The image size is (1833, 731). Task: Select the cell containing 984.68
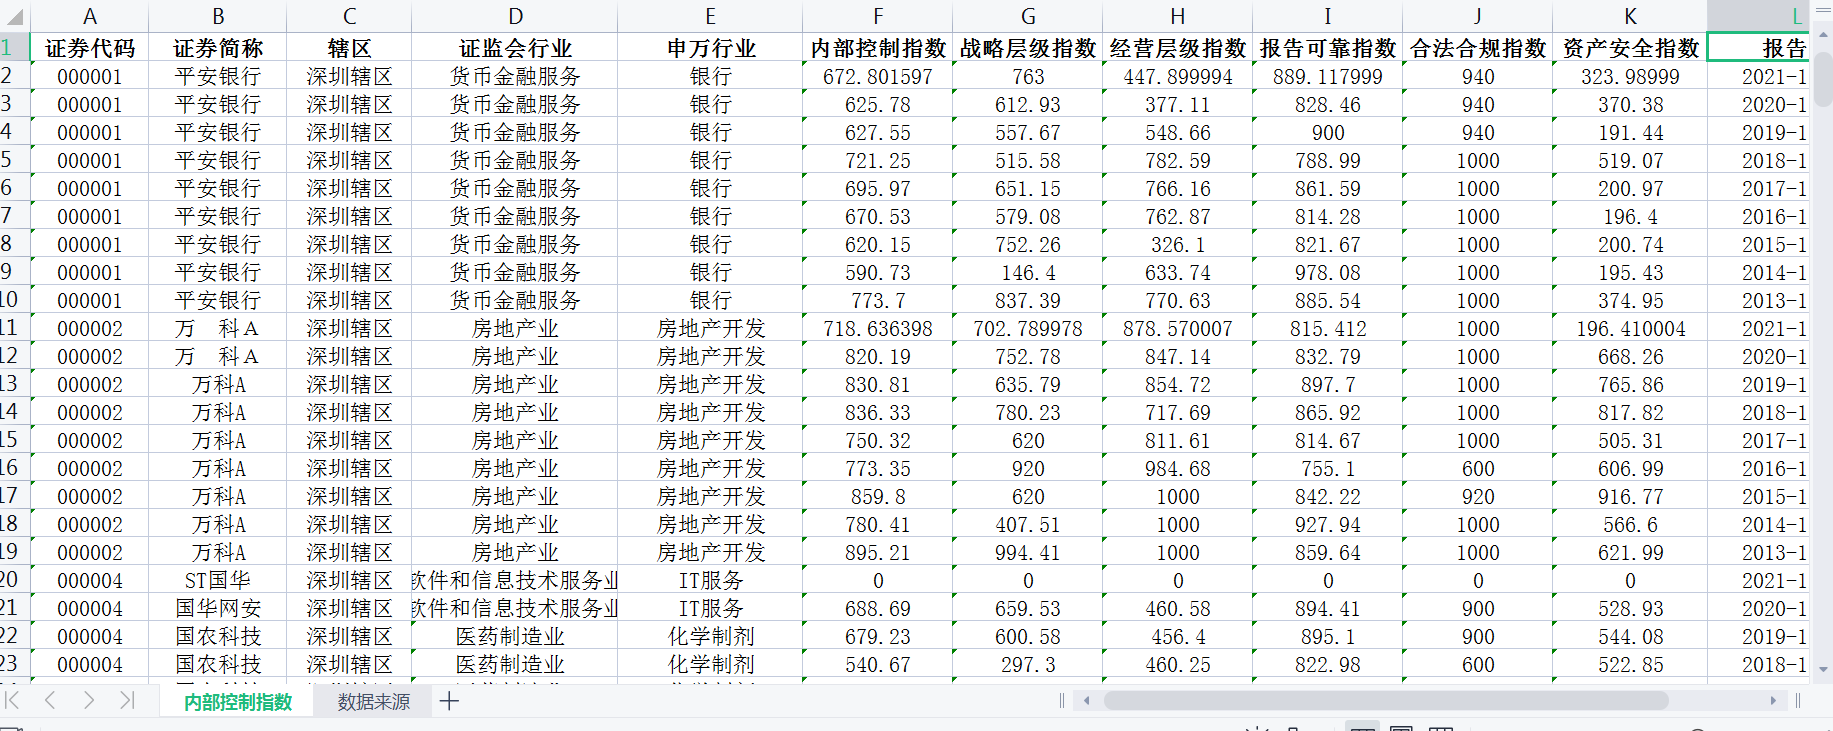coord(1178,468)
